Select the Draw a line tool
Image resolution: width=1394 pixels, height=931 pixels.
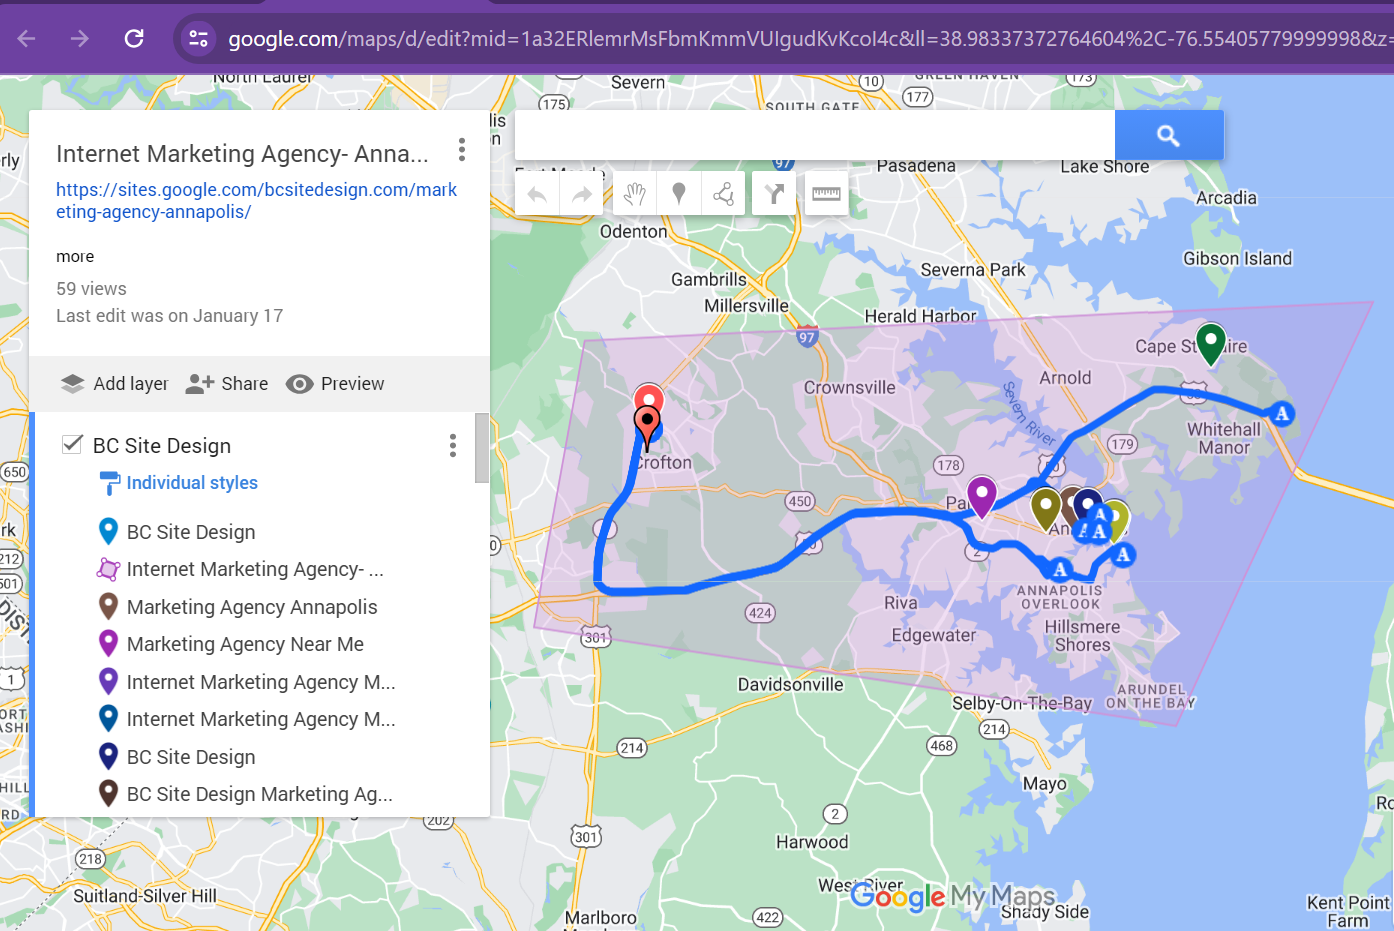coord(724,194)
